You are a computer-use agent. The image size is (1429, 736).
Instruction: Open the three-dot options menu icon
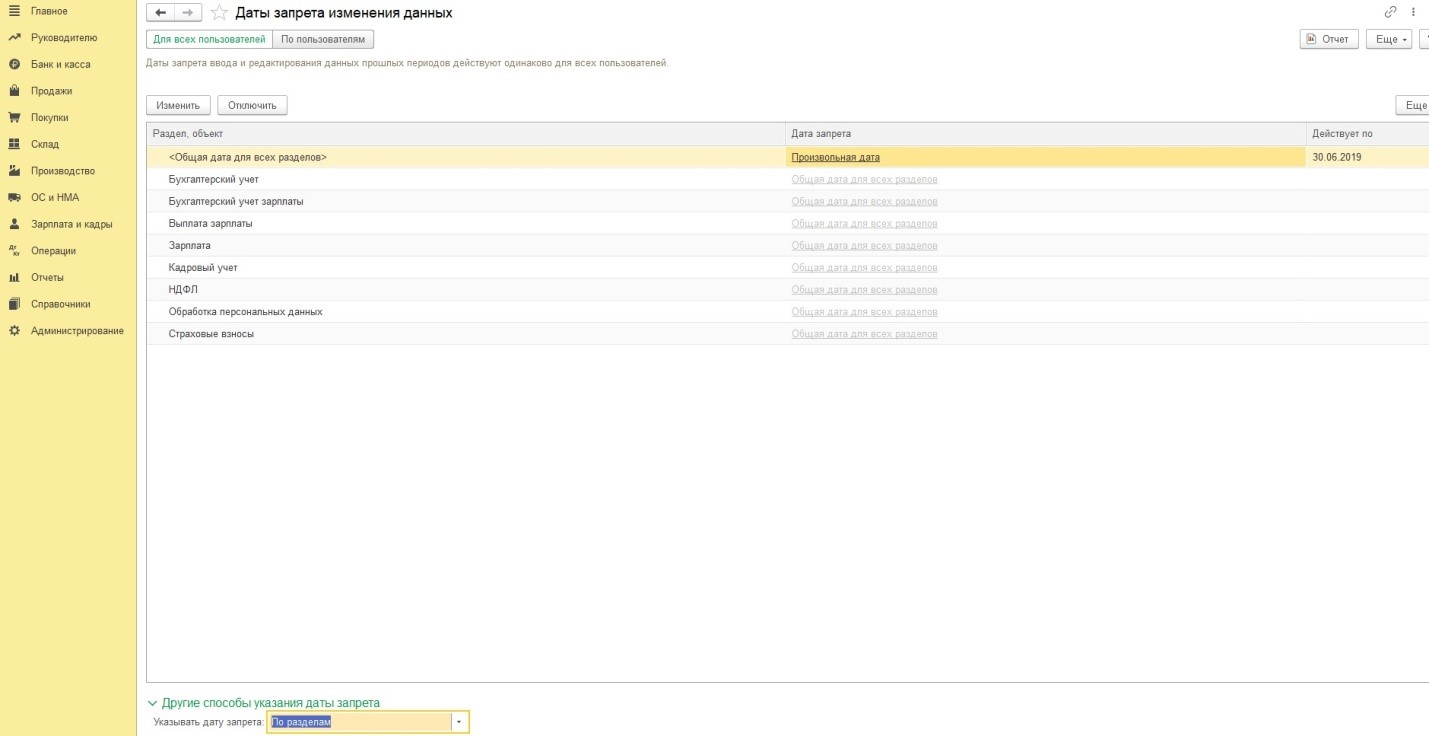(1414, 12)
